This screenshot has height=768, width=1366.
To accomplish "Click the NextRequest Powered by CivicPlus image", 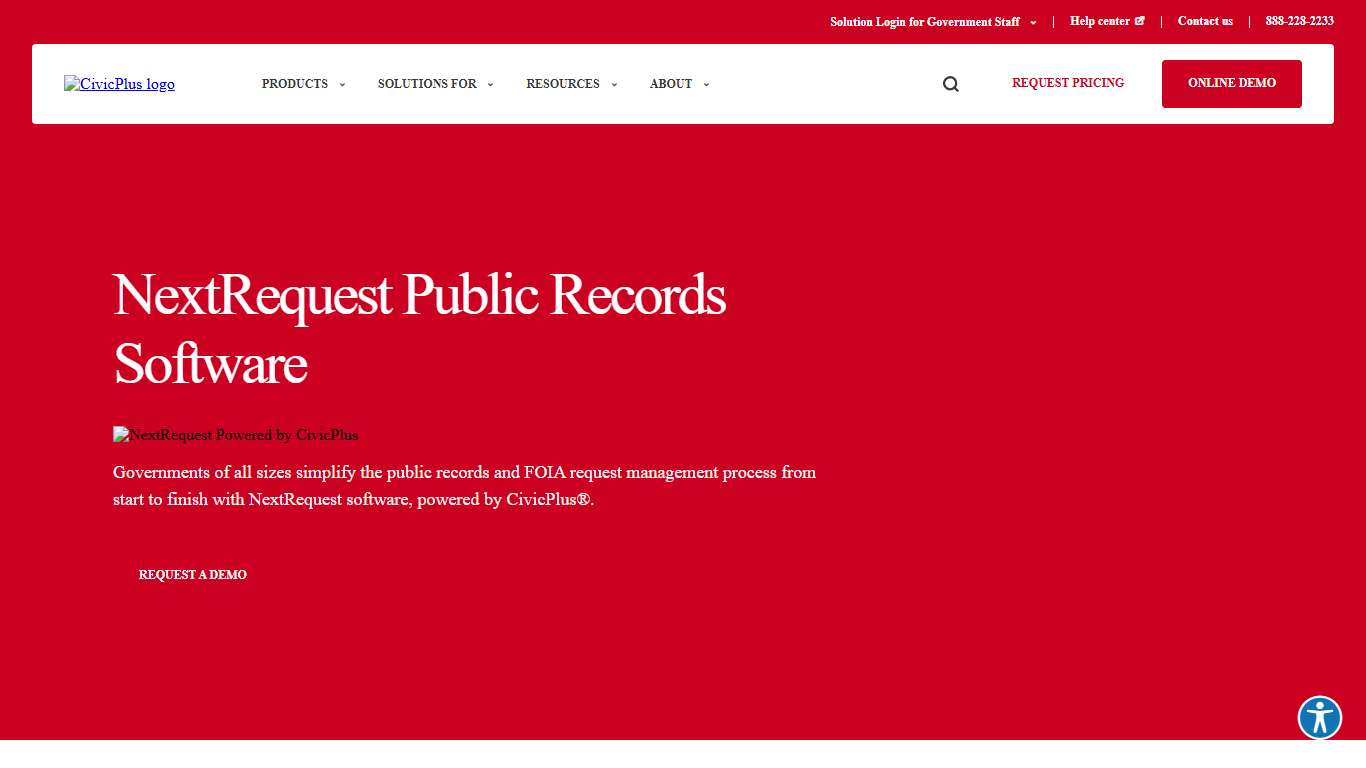I will [x=236, y=435].
